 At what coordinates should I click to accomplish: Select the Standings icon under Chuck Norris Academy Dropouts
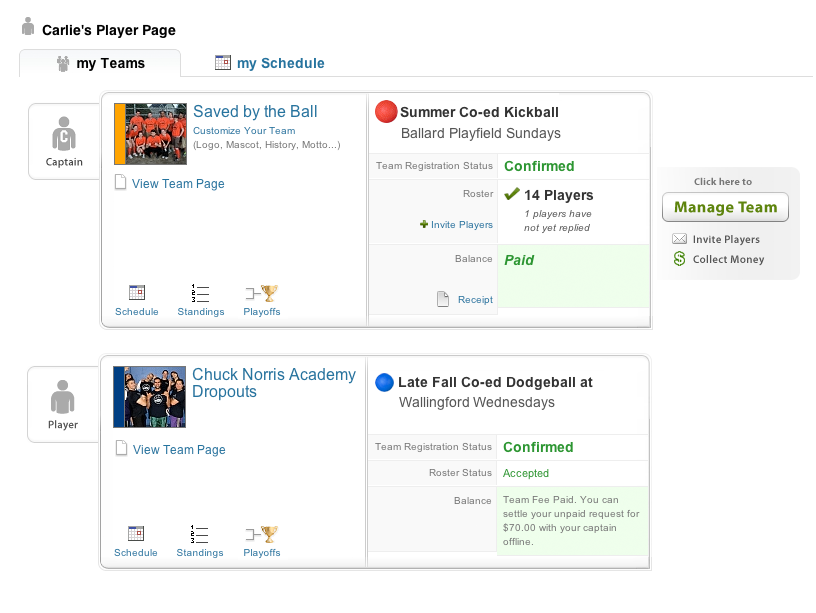pyautogui.click(x=199, y=534)
